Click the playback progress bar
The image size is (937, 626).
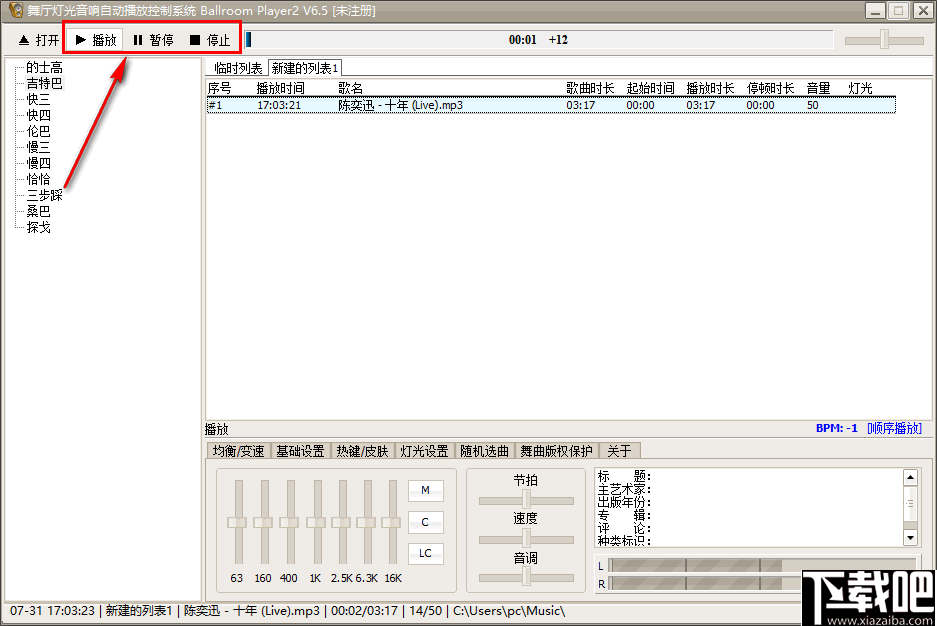(x=538, y=40)
